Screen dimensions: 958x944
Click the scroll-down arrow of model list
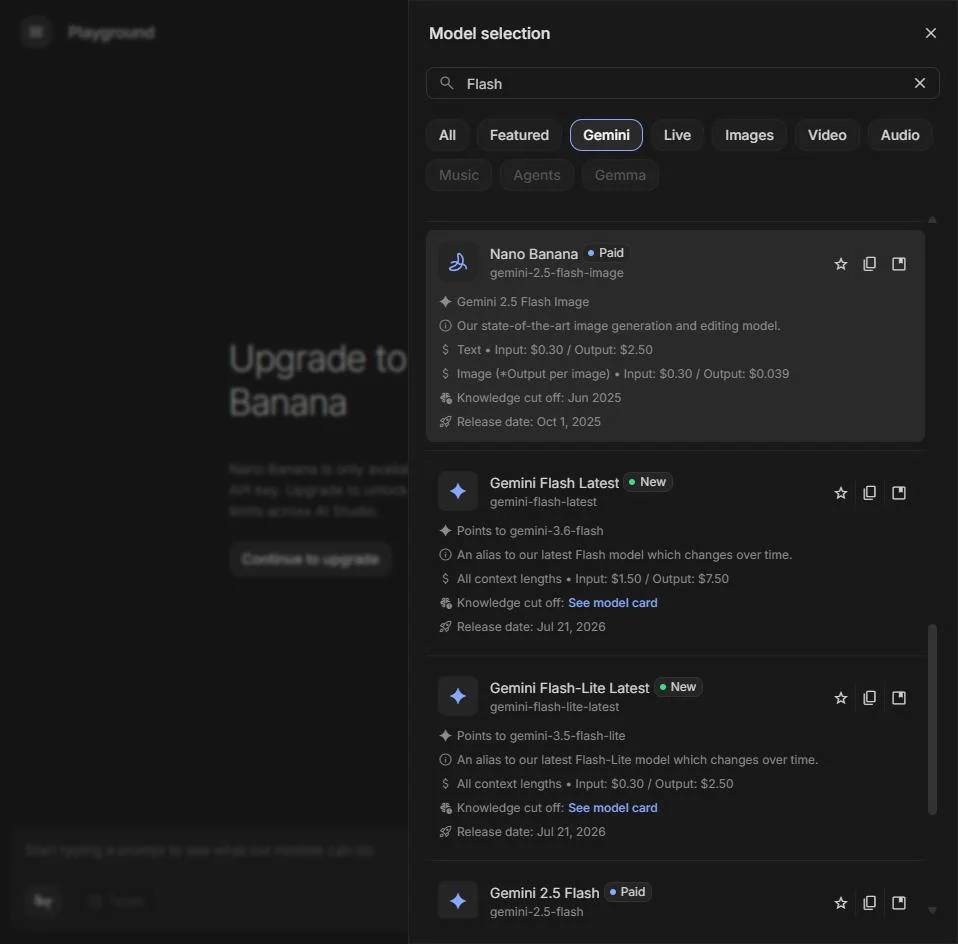932,910
